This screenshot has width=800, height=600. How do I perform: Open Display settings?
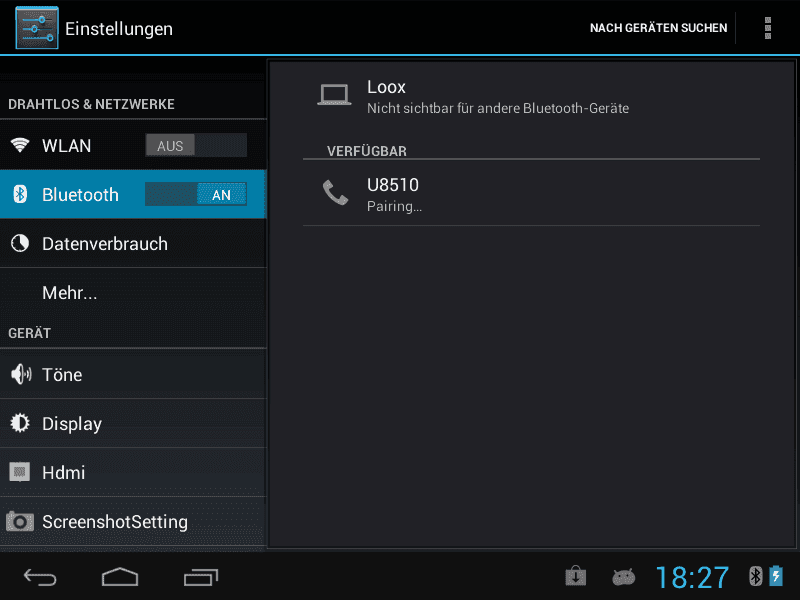pos(133,423)
